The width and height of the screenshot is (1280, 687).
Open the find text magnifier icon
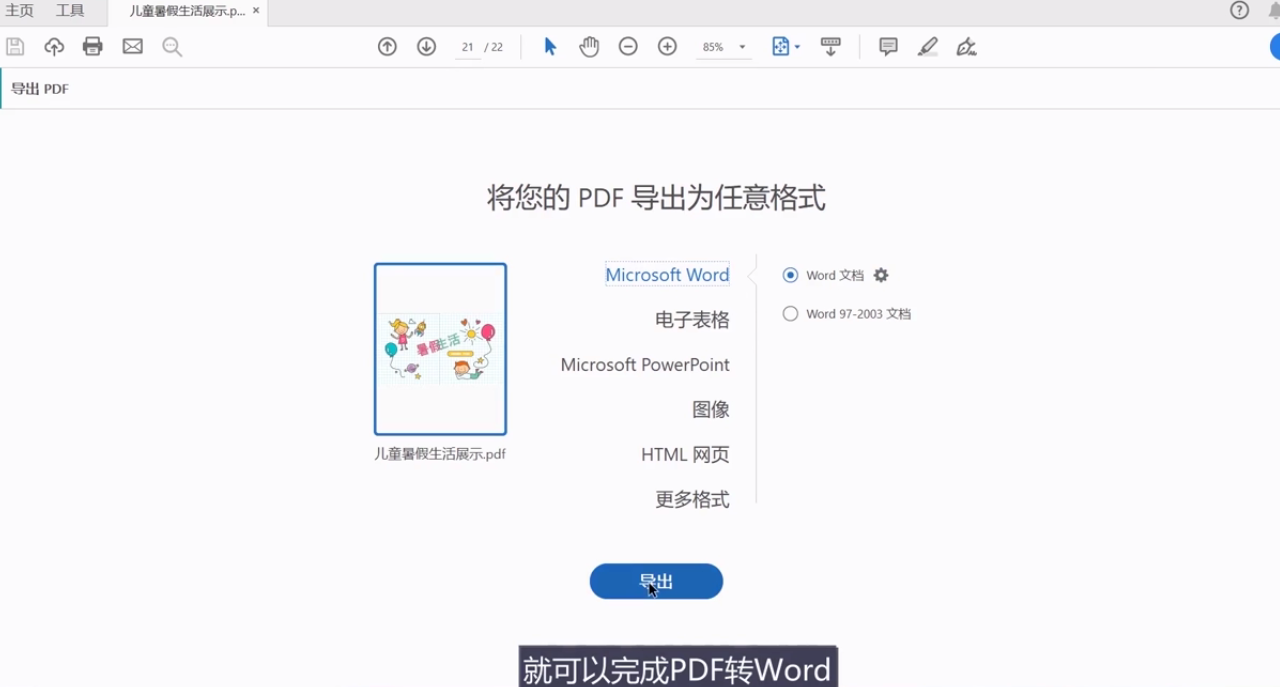(172, 47)
